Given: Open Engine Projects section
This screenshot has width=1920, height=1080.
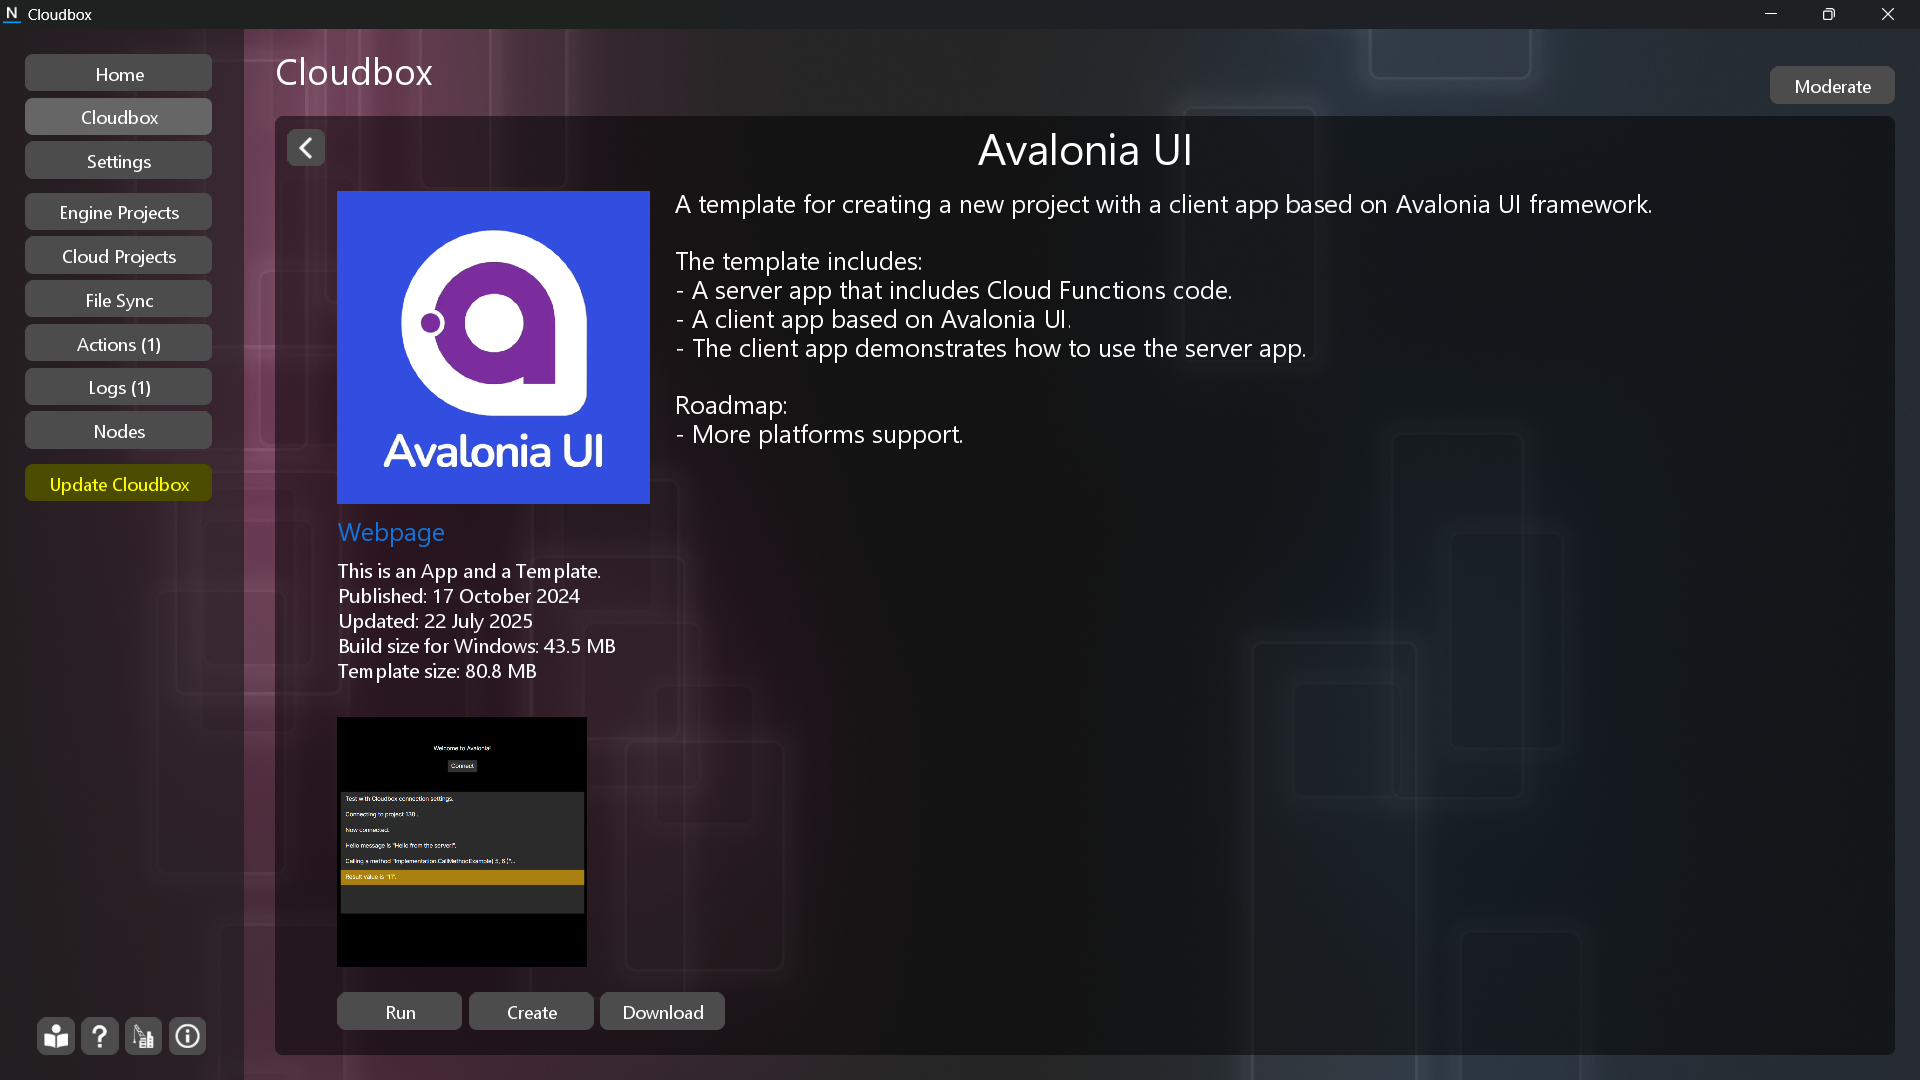Looking at the screenshot, I should pyautogui.click(x=119, y=212).
